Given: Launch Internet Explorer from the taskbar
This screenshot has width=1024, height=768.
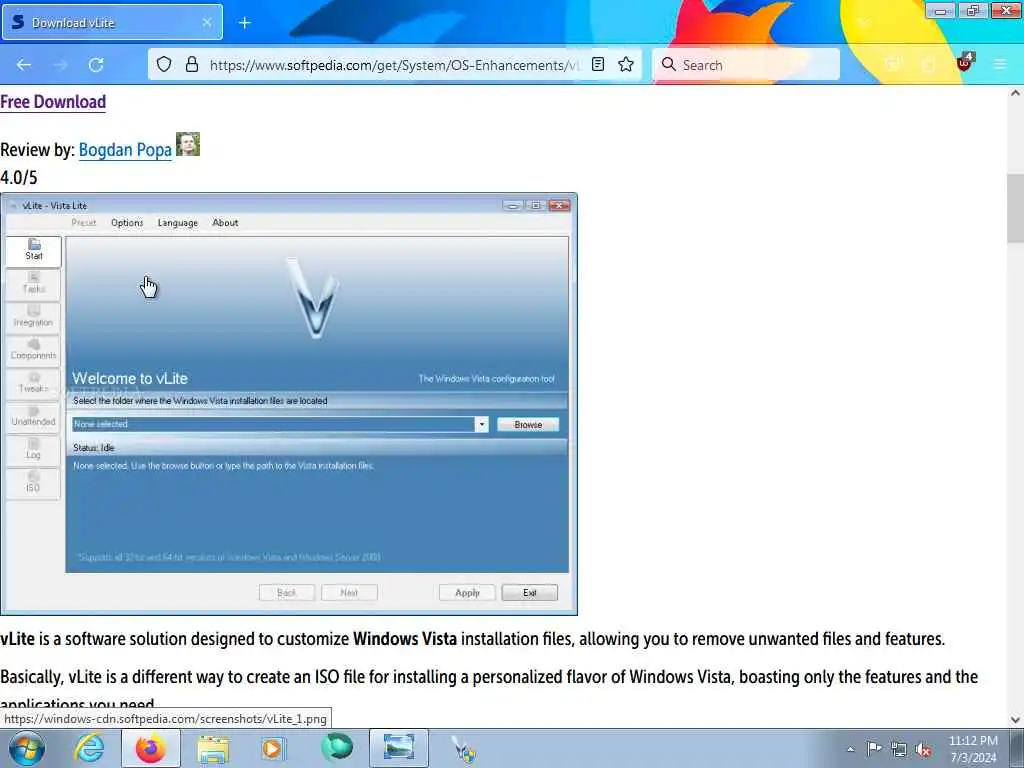Looking at the screenshot, I should coord(89,748).
